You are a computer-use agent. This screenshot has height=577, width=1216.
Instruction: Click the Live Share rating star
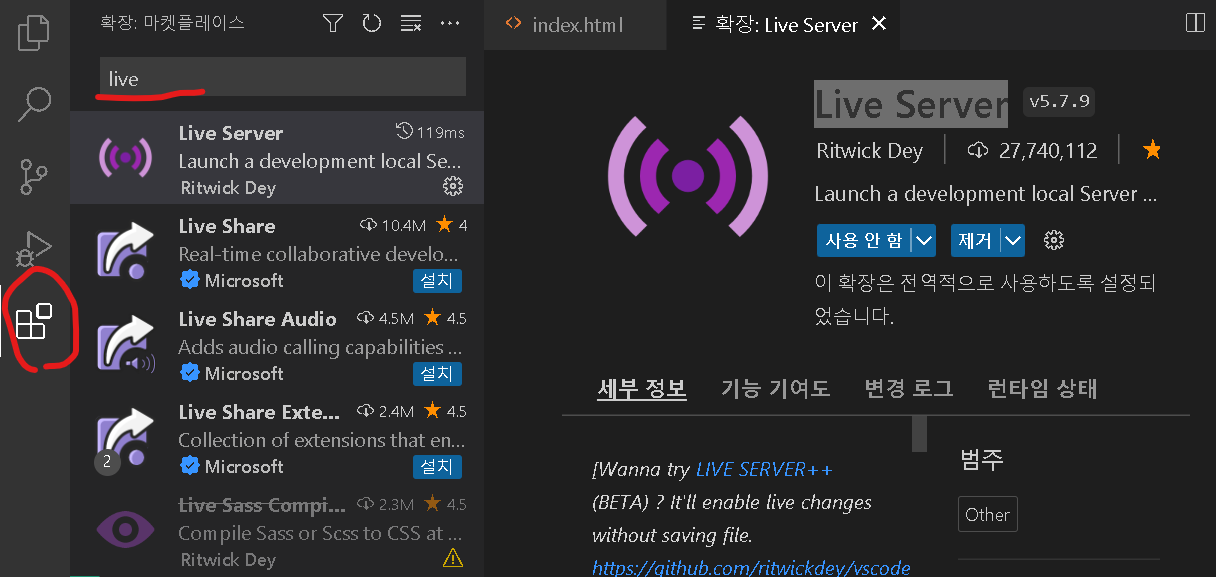pyautogui.click(x=445, y=225)
